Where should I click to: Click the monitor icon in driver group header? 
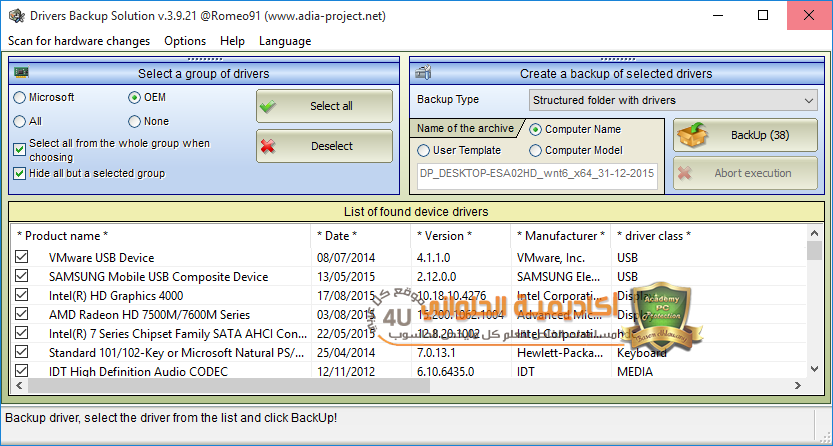click(x=21, y=73)
